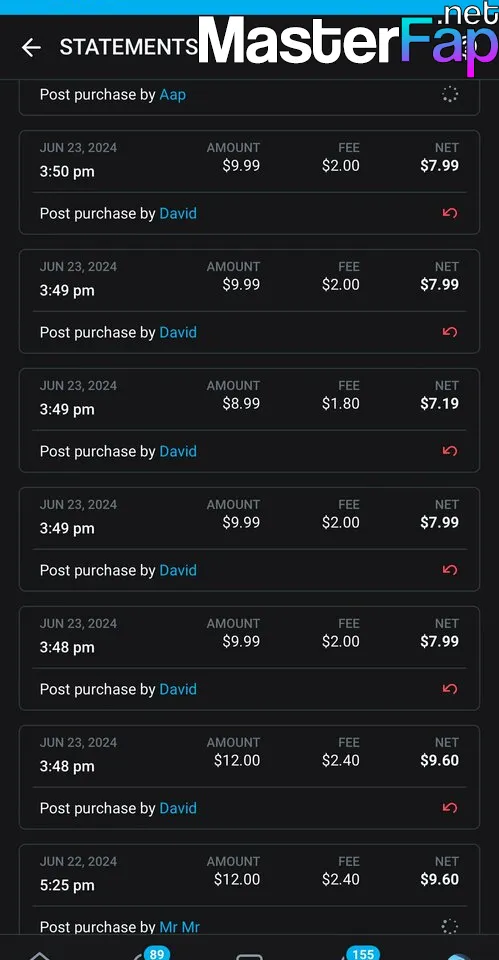
Task: Tap the pending spinner icon on Aap's purchase
Action: point(449,94)
